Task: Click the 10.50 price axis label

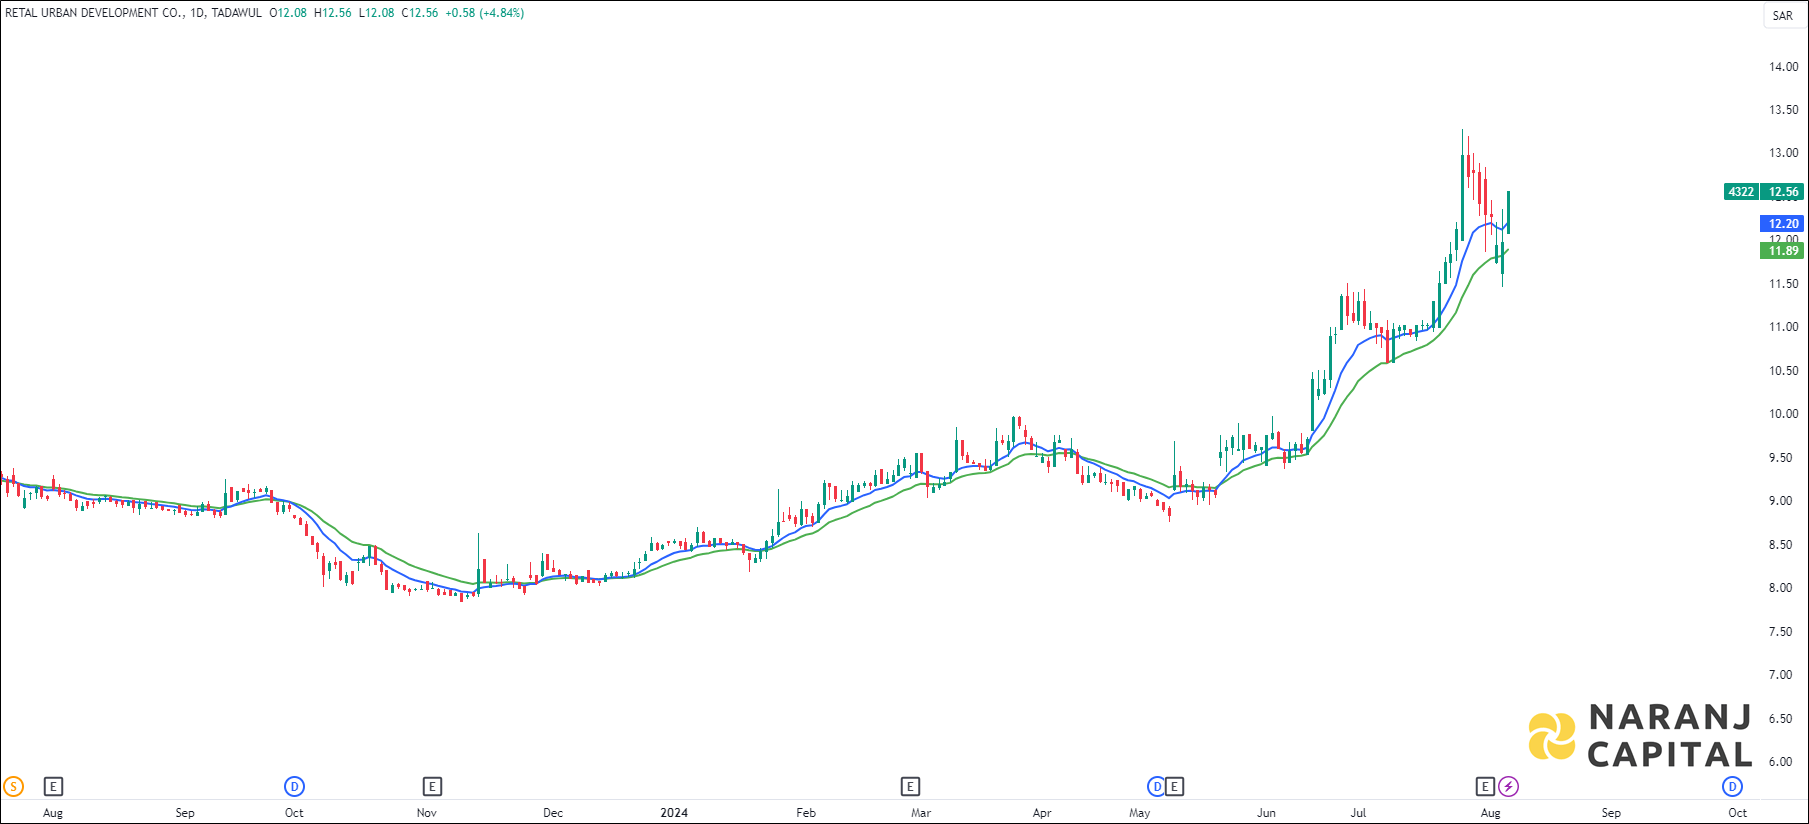Action: pyautogui.click(x=1783, y=371)
